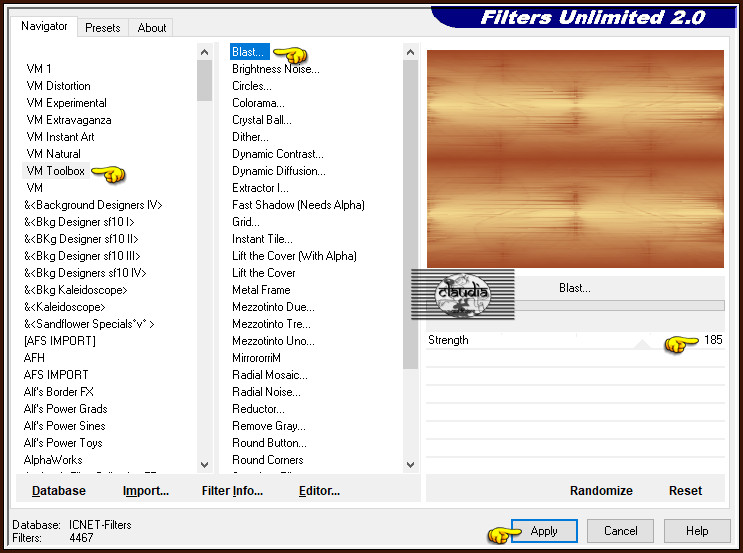This screenshot has width=743, height=553.
Task: Select &<Bkg Designer sf10 III> category
Action: coord(82,256)
